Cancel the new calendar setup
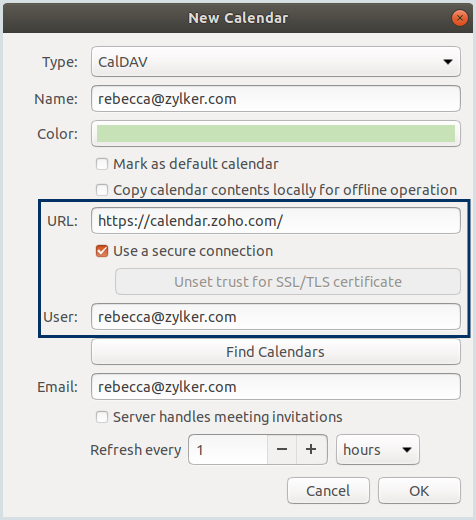The height and width of the screenshot is (520, 476). pyautogui.click(x=328, y=491)
